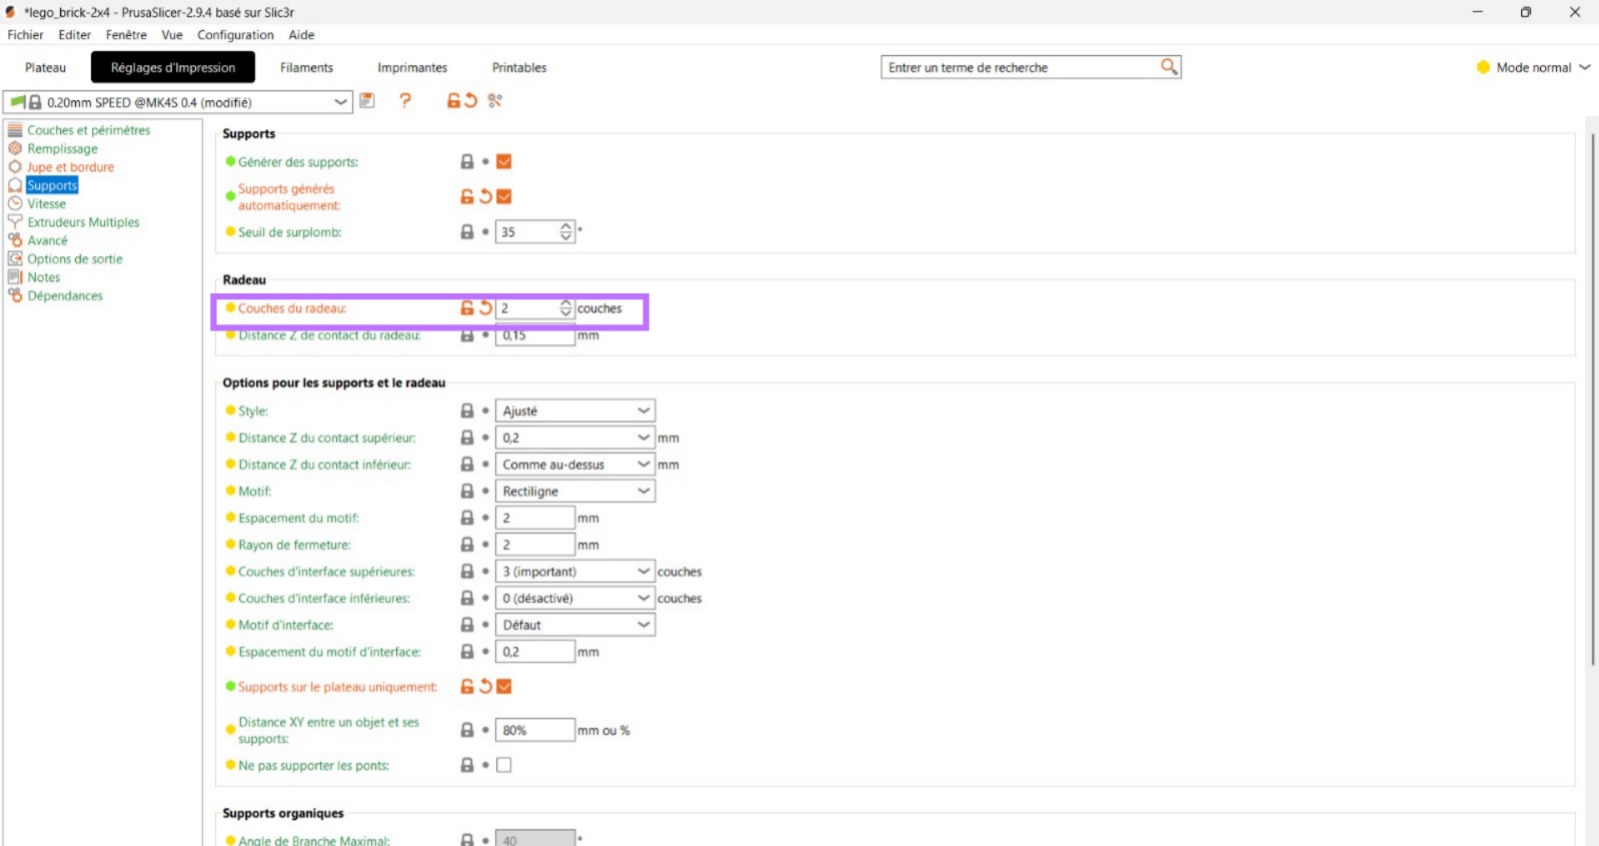Viewport: 1599px width, 846px height.
Task: Select Vitesse in the left sidebar
Action: point(46,204)
